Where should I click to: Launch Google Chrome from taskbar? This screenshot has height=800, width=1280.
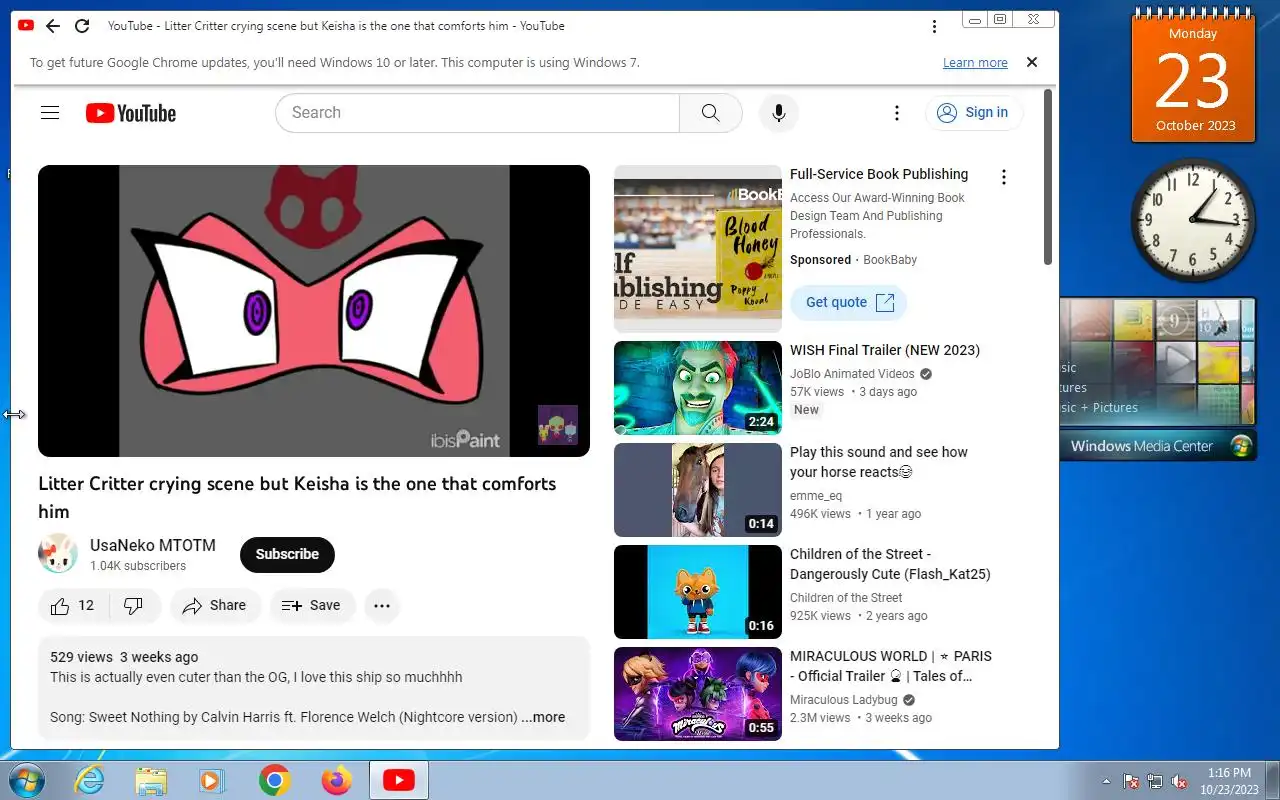[274, 780]
